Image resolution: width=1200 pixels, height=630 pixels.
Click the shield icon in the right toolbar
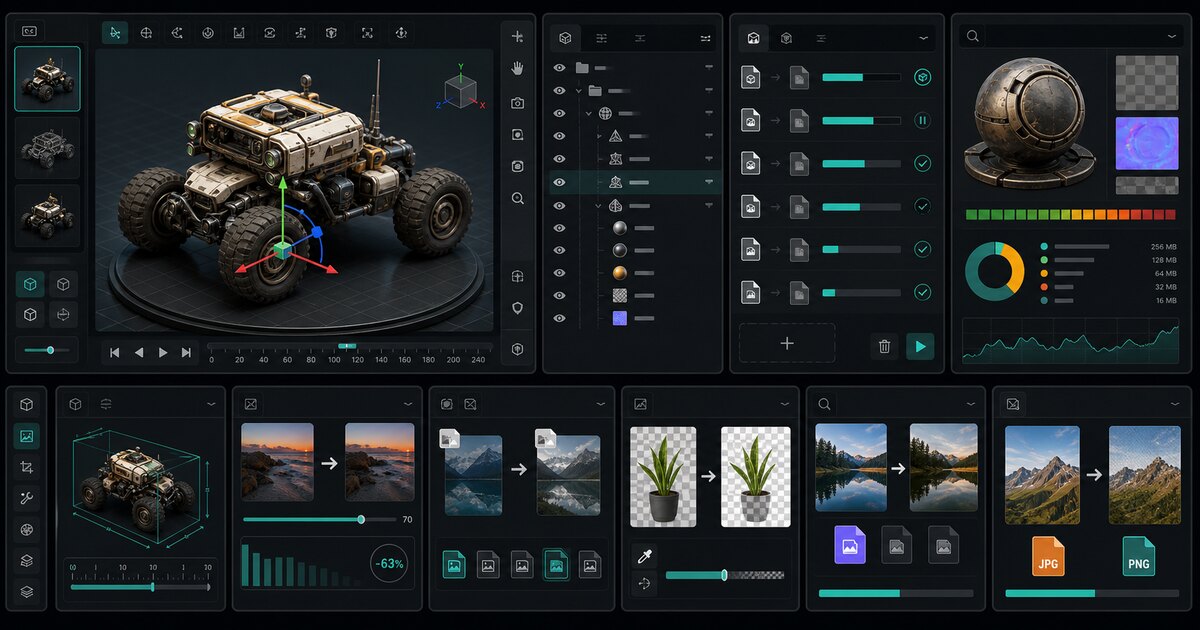(x=517, y=308)
